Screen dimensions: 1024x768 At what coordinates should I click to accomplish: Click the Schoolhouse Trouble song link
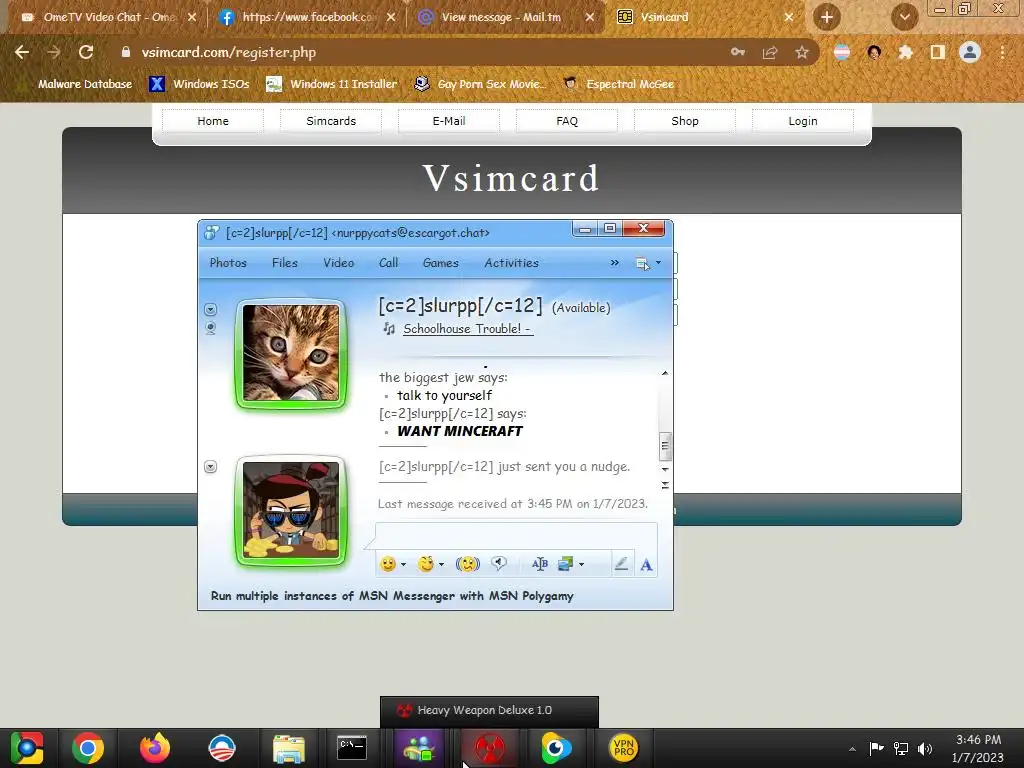(468, 328)
